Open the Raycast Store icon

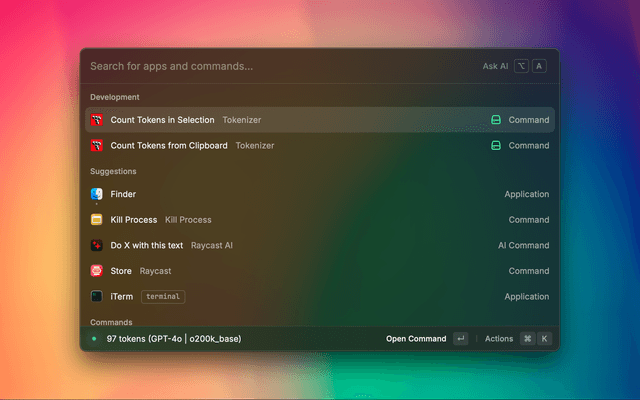[97, 271]
